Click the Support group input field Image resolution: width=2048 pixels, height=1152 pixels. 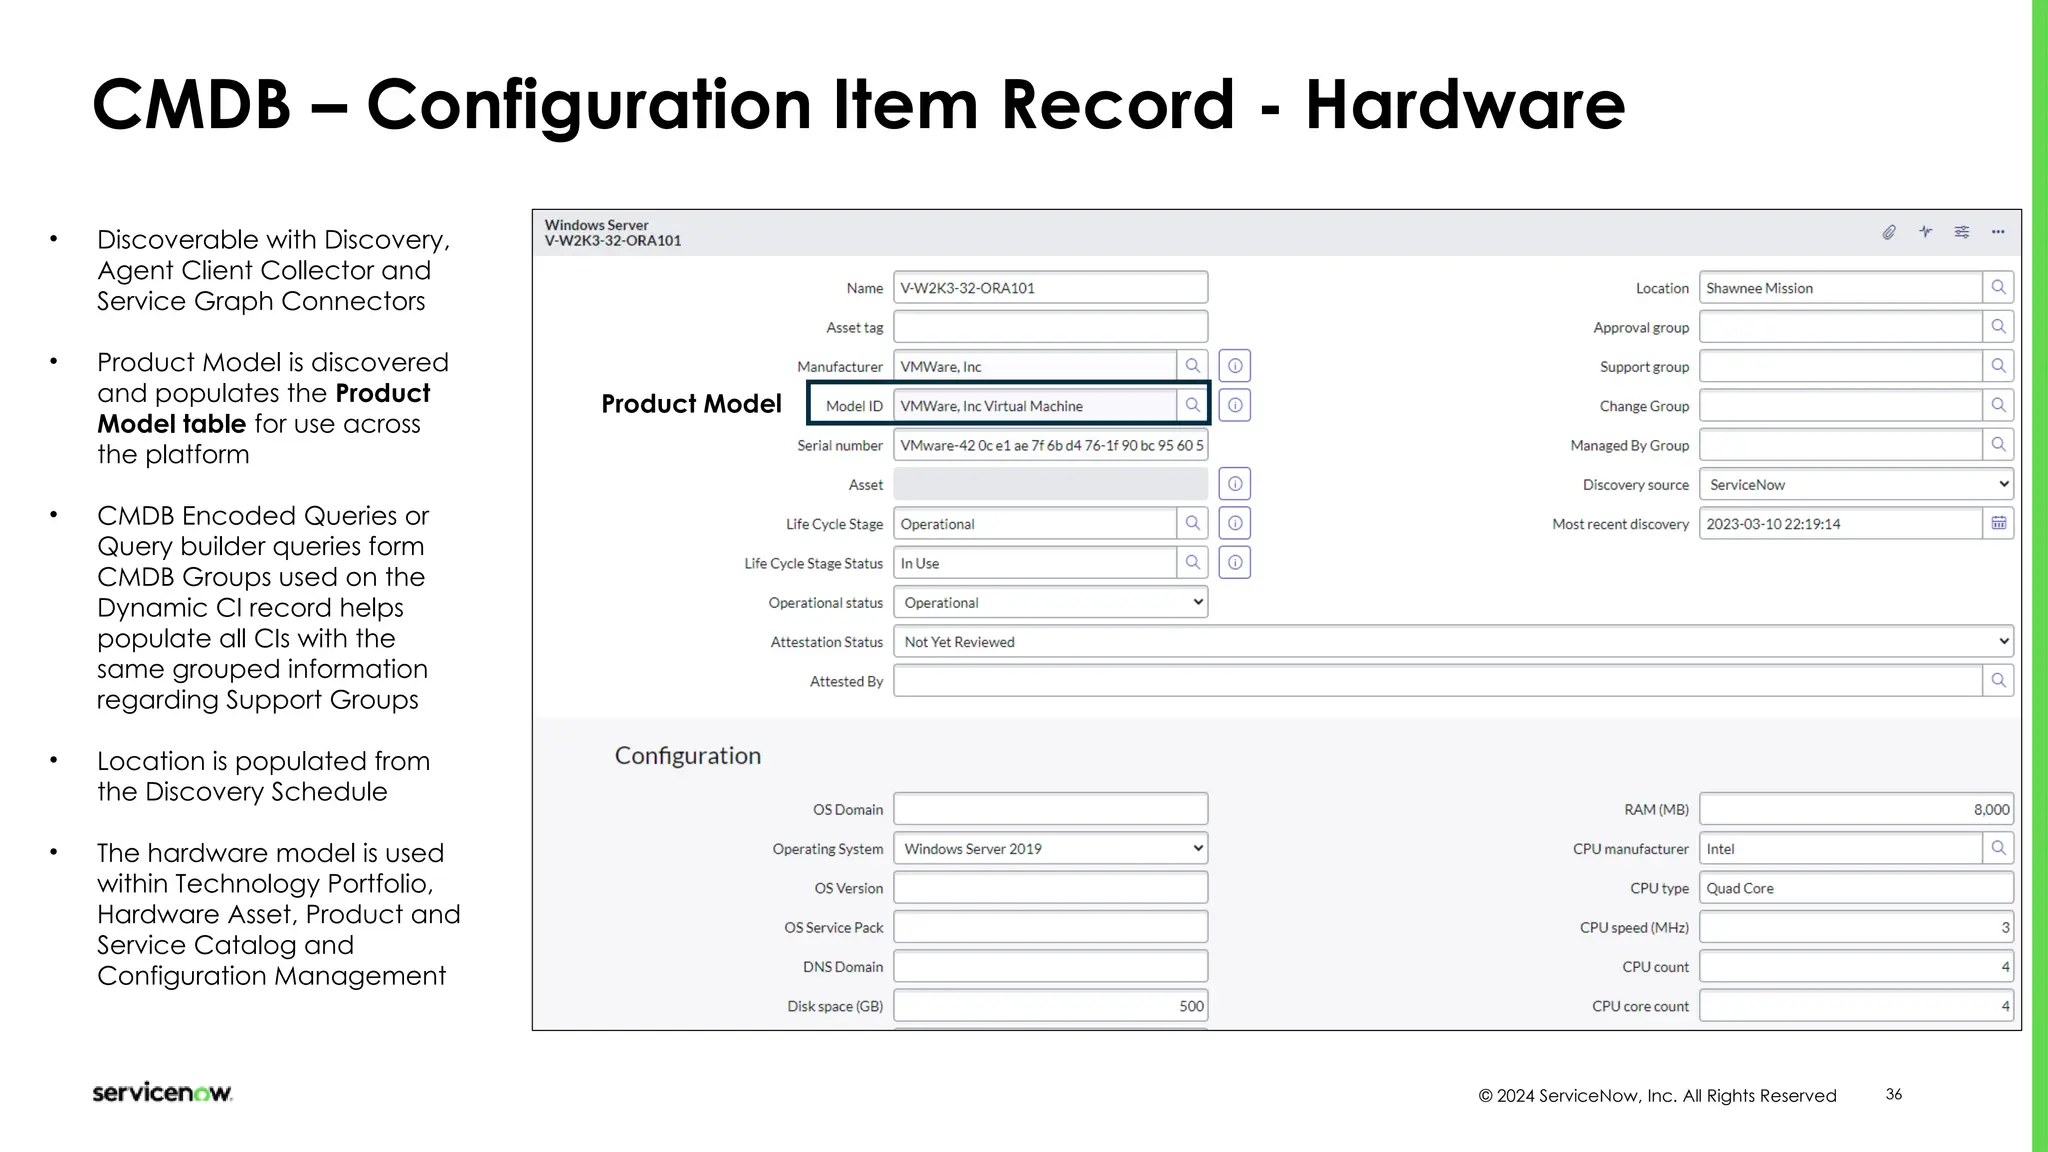pos(1841,366)
